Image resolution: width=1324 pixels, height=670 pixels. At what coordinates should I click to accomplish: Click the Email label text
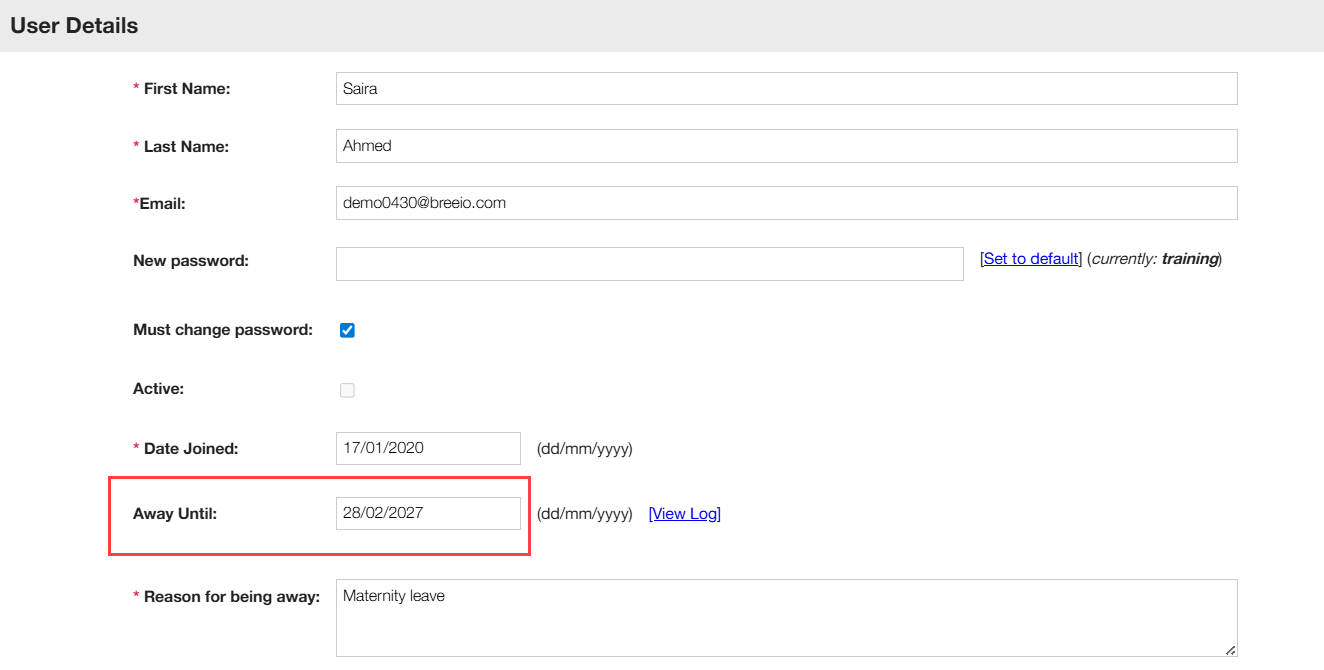pyautogui.click(x=162, y=204)
